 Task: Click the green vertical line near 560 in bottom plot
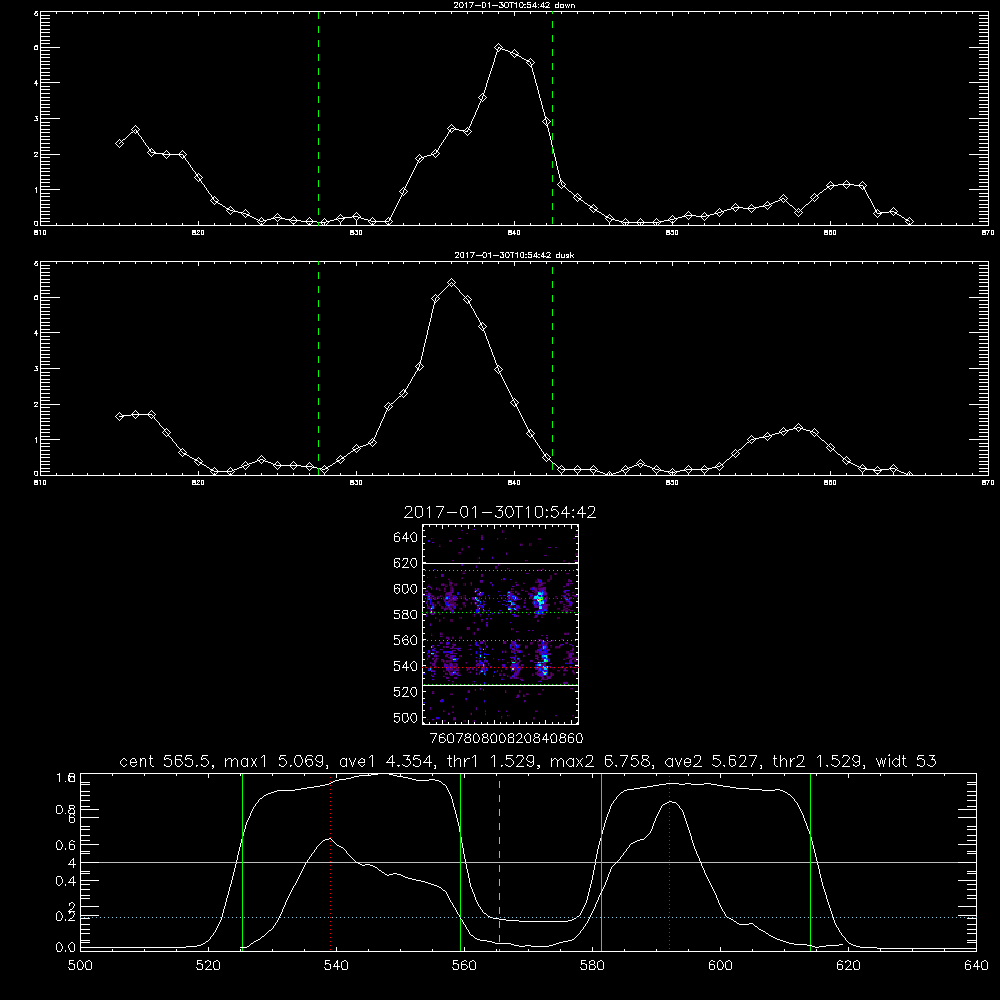click(460, 861)
